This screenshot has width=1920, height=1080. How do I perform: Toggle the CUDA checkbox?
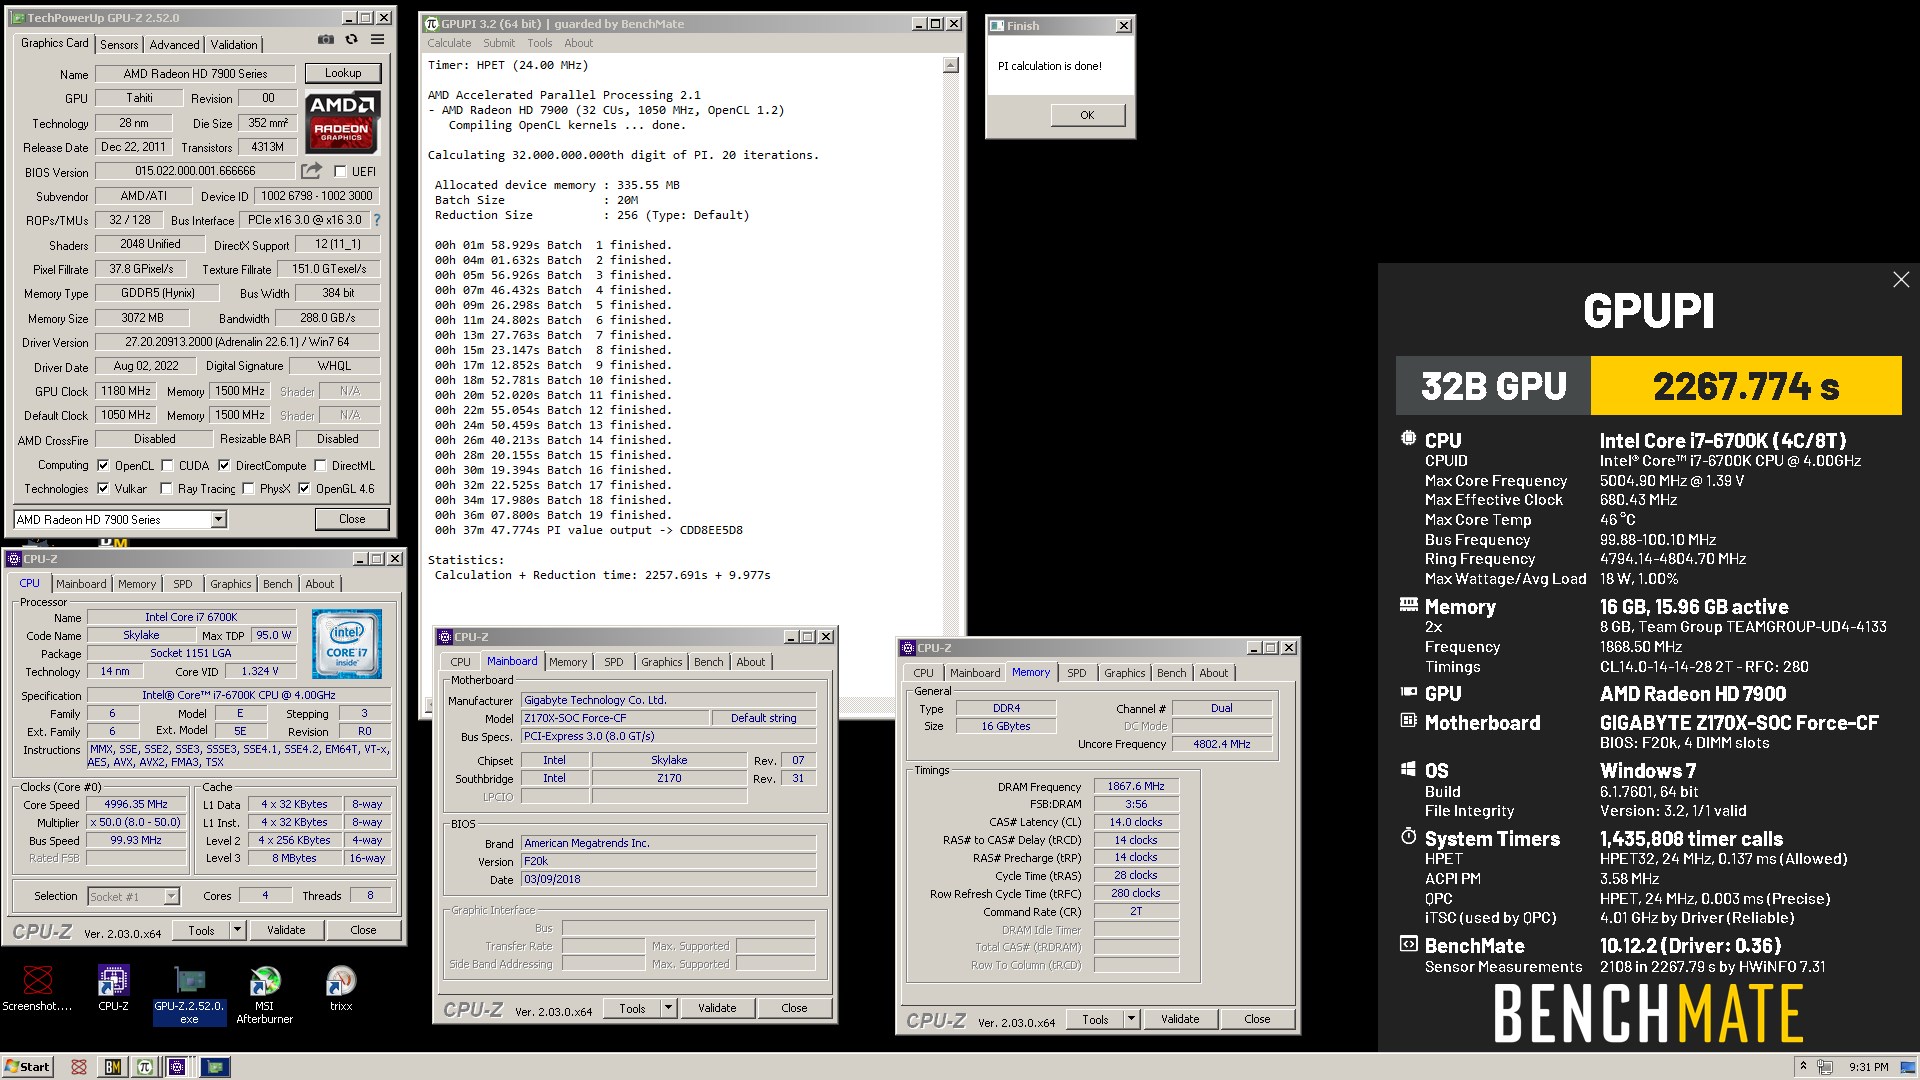[x=166, y=465]
